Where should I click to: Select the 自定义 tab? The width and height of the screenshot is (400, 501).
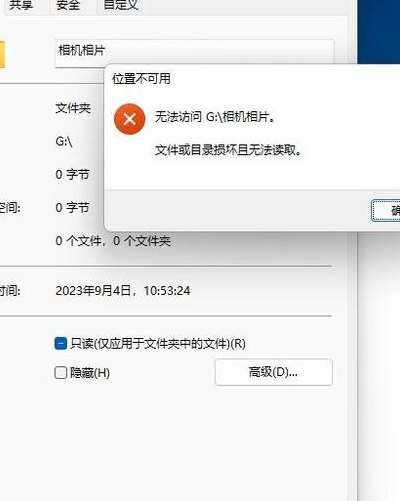click(x=121, y=5)
